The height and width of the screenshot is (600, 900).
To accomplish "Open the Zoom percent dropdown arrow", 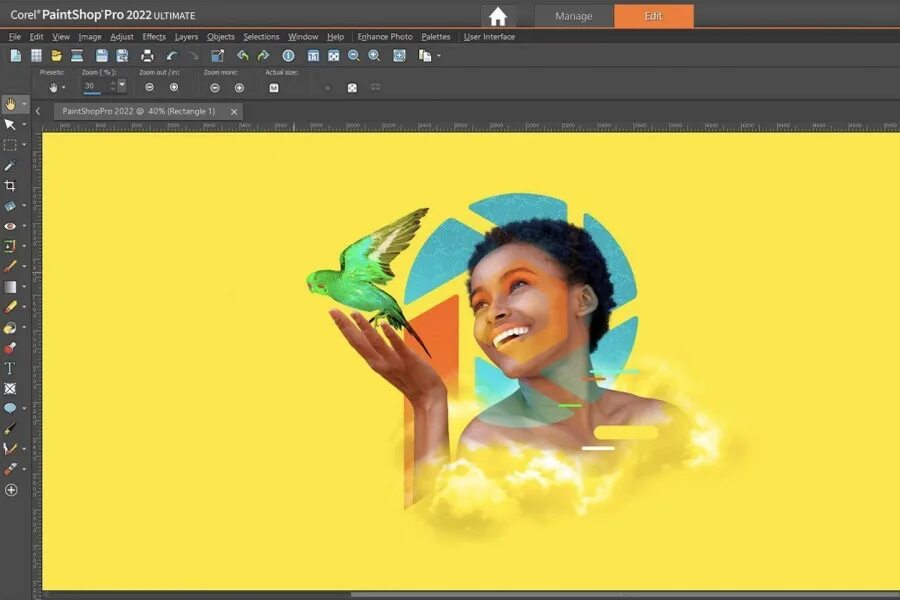I will click(122, 84).
